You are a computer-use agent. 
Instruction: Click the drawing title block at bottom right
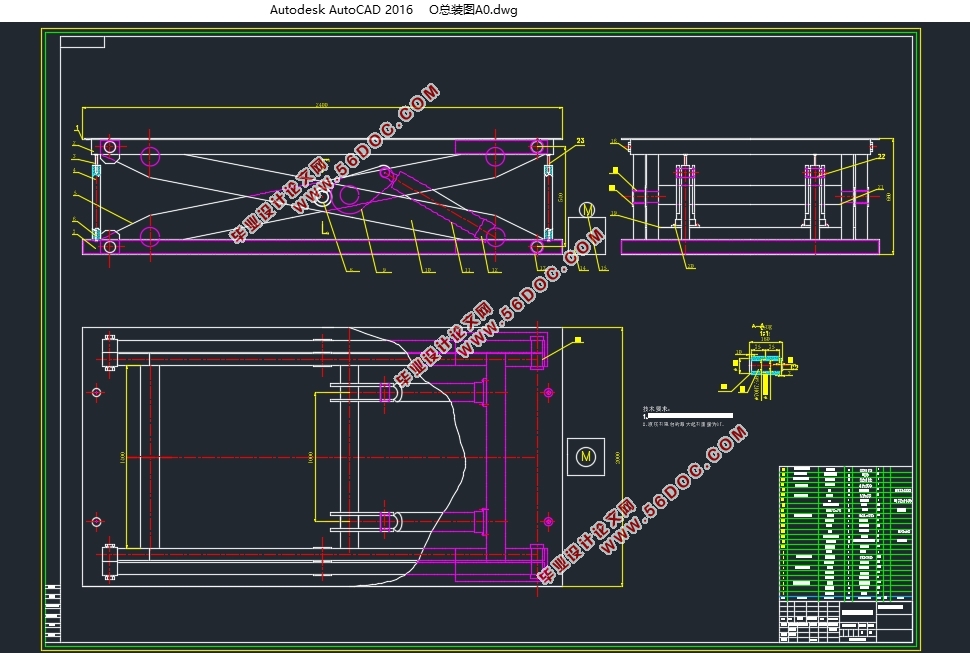point(845,620)
